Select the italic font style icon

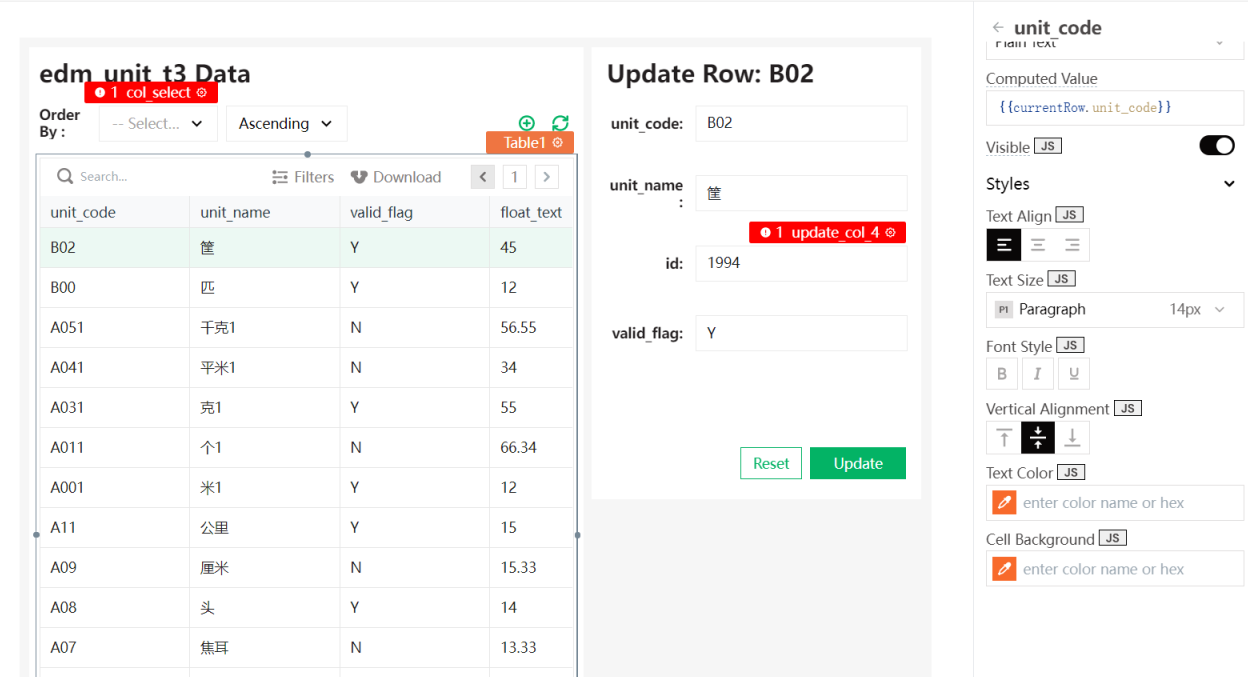point(1037,374)
